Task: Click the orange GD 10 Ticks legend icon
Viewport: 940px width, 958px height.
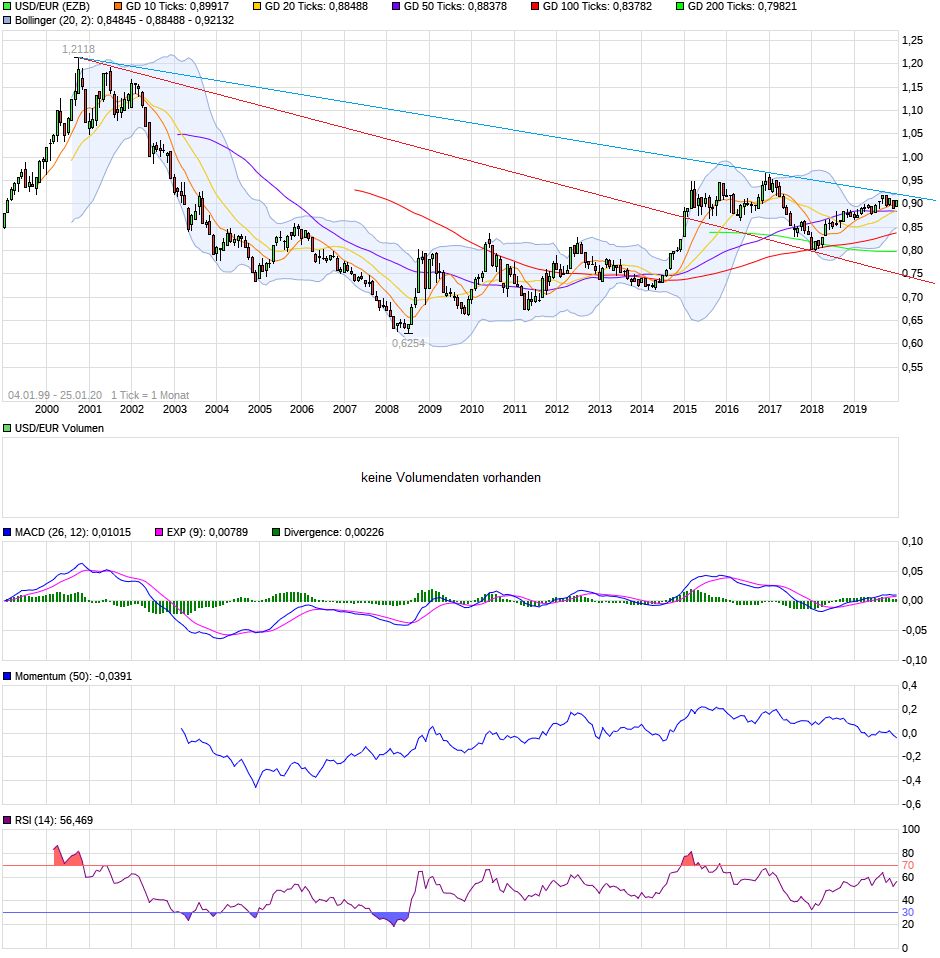Action: tap(118, 8)
